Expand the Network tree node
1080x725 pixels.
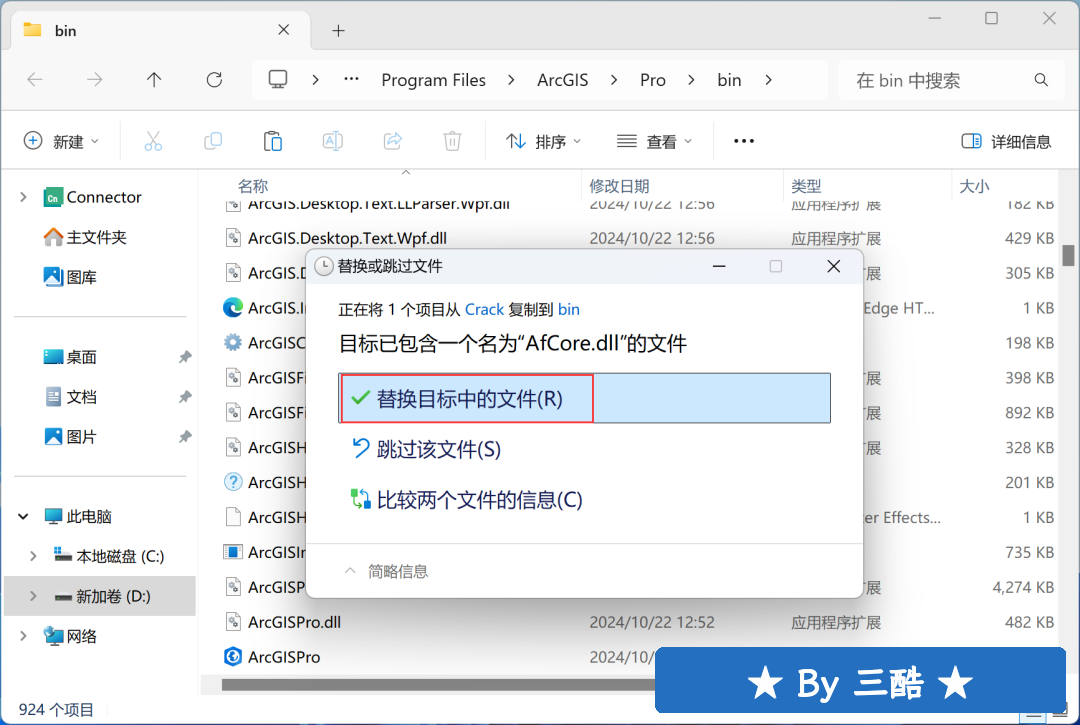pyautogui.click(x=23, y=636)
